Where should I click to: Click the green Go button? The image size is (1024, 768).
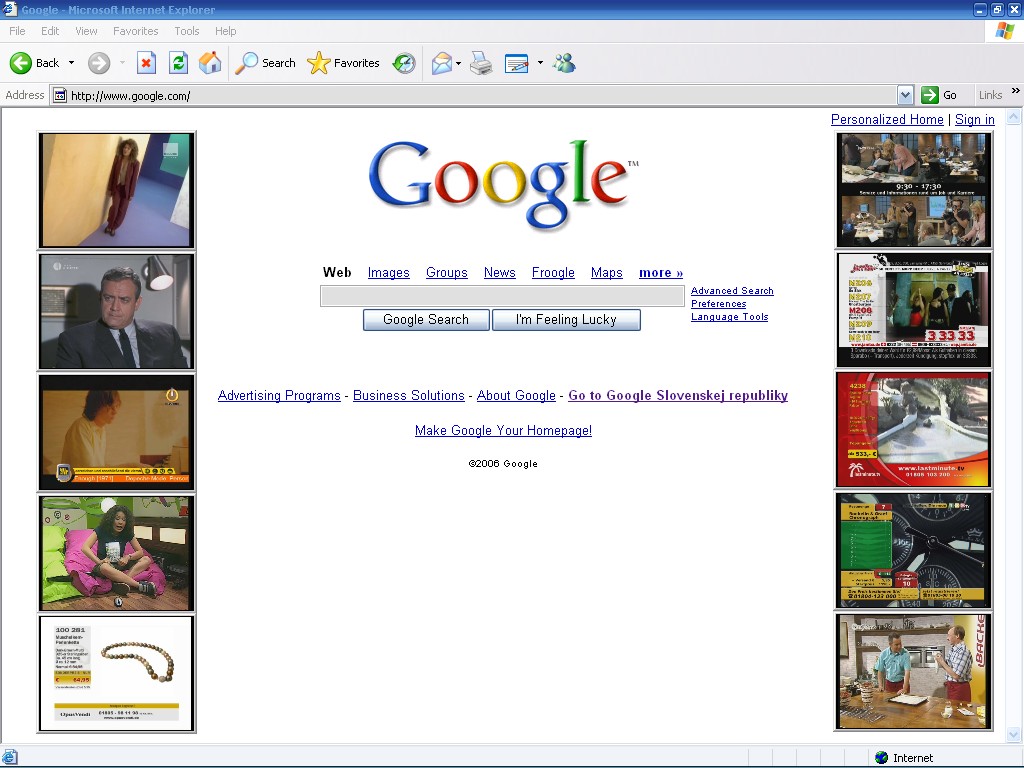tap(939, 95)
